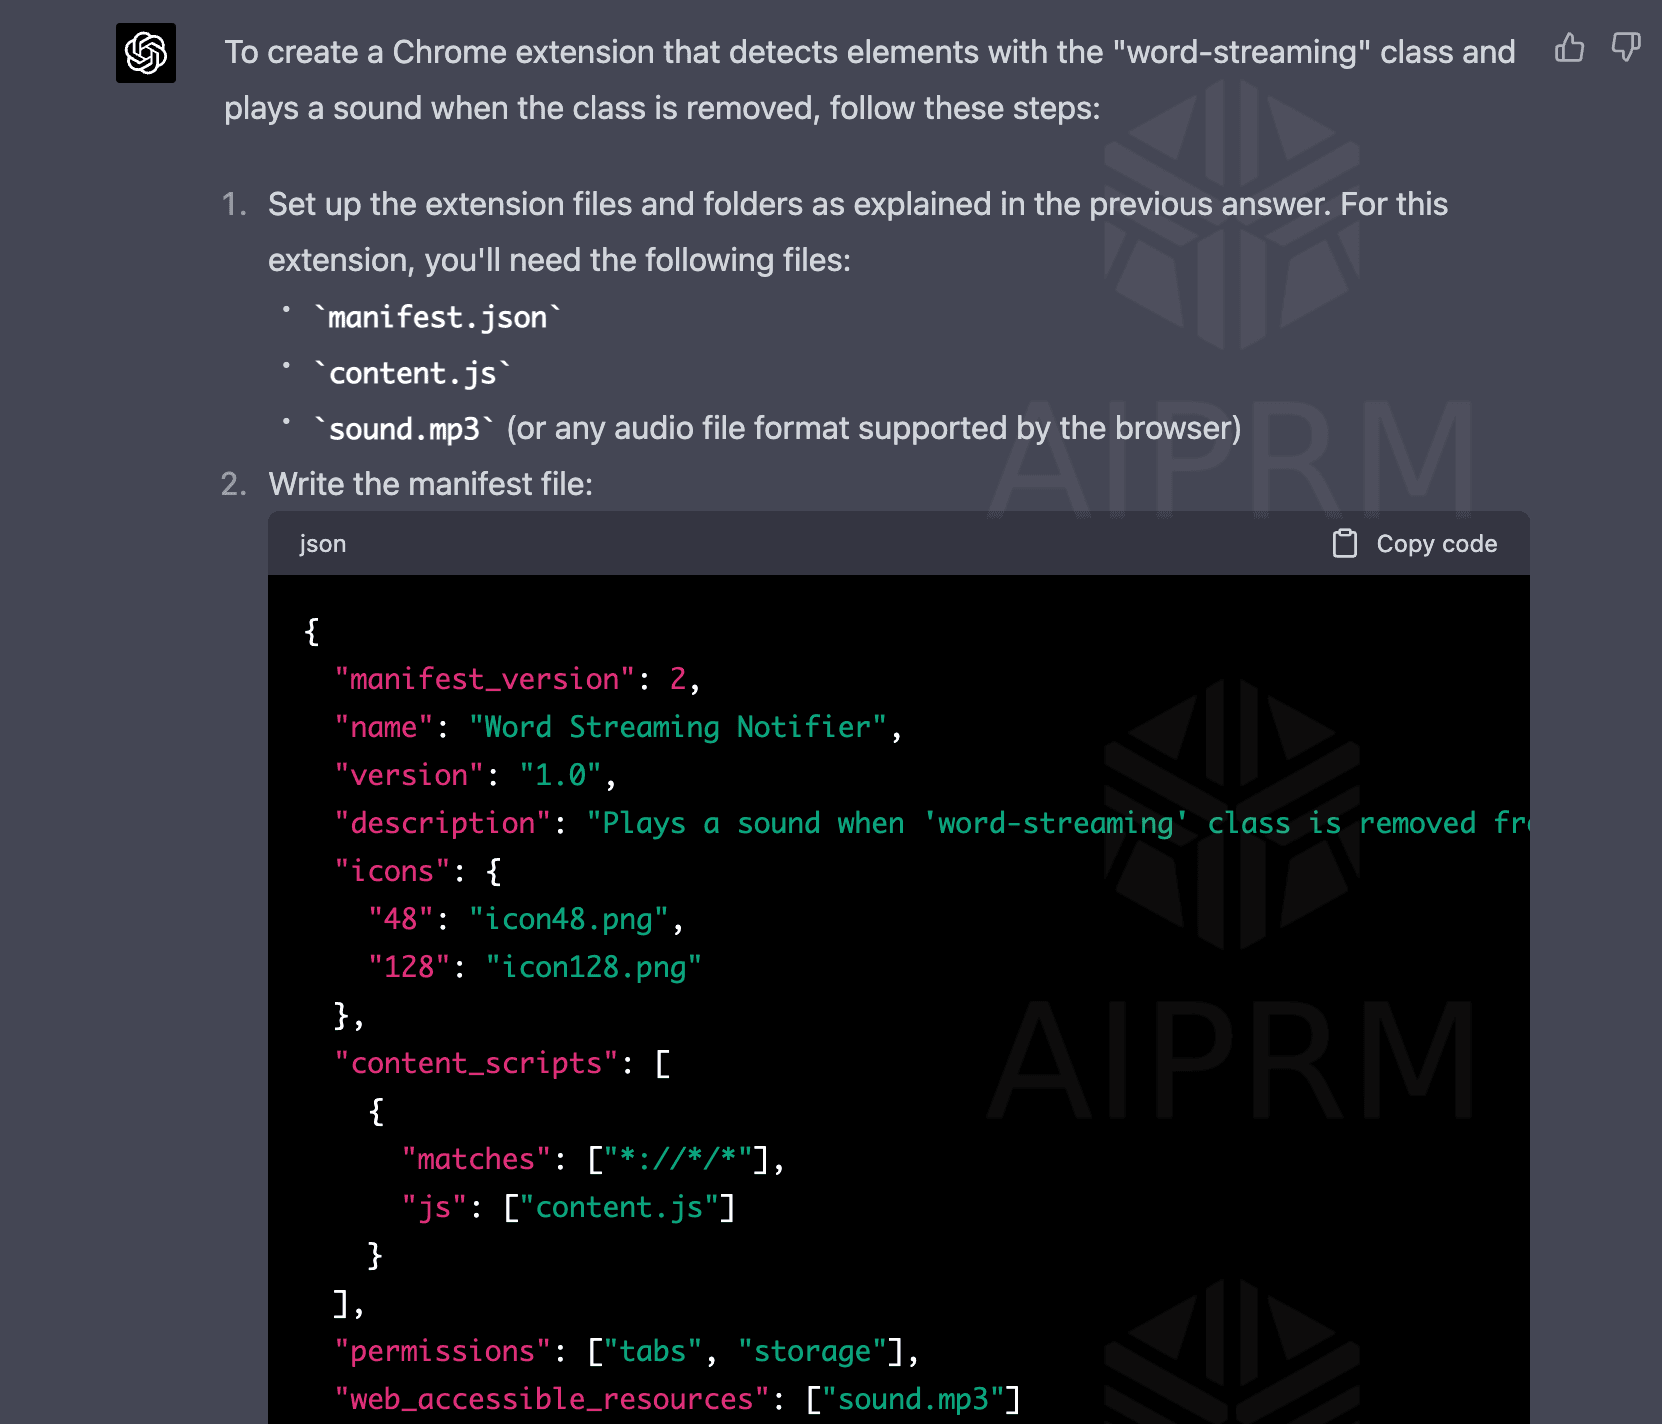Image resolution: width=1662 pixels, height=1424 pixels.
Task: Click the "manifest_version" key in code
Action: 485,679
